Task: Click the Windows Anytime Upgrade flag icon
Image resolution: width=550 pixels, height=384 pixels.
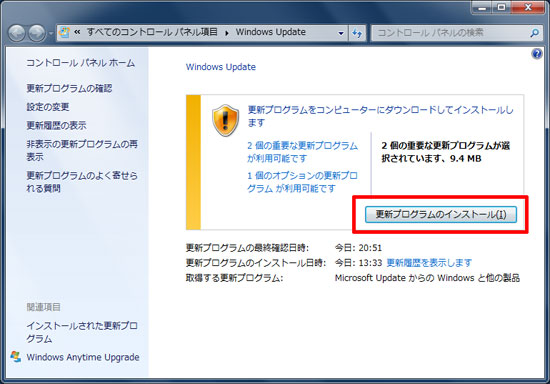Action: [16, 357]
